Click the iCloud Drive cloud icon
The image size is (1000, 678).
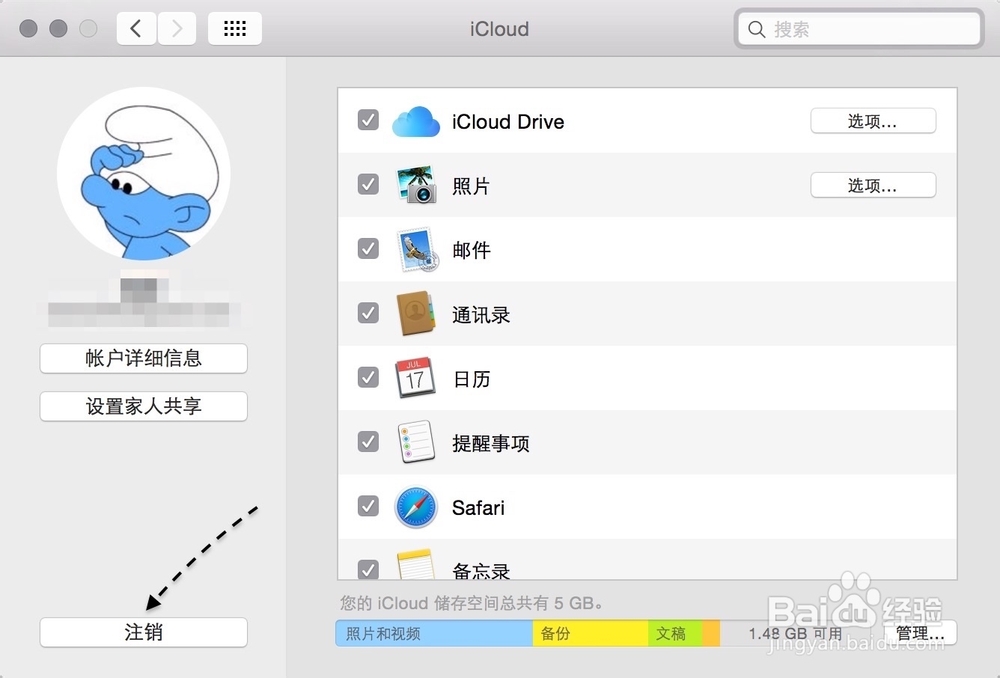[x=416, y=121]
